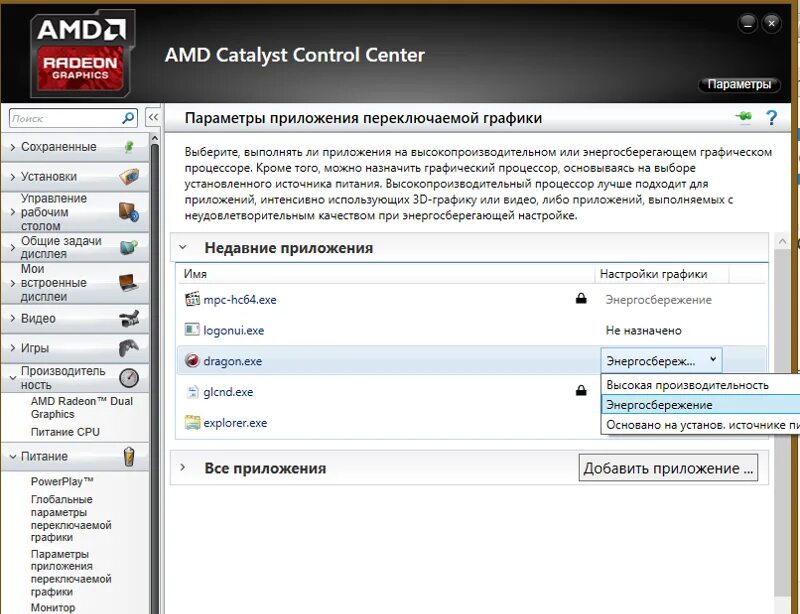800x614 pixels.
Task: Select Высокая производительность option
Action: pos(701,385)
